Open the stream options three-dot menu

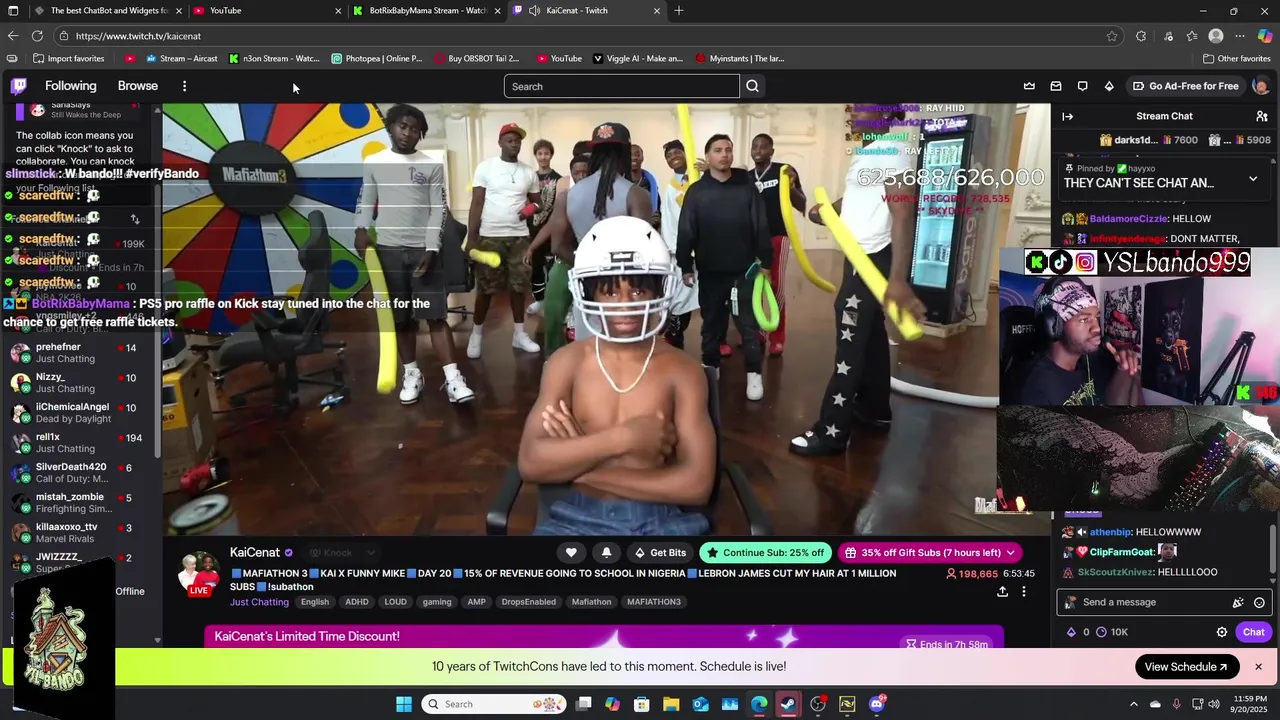[1023, 591]
